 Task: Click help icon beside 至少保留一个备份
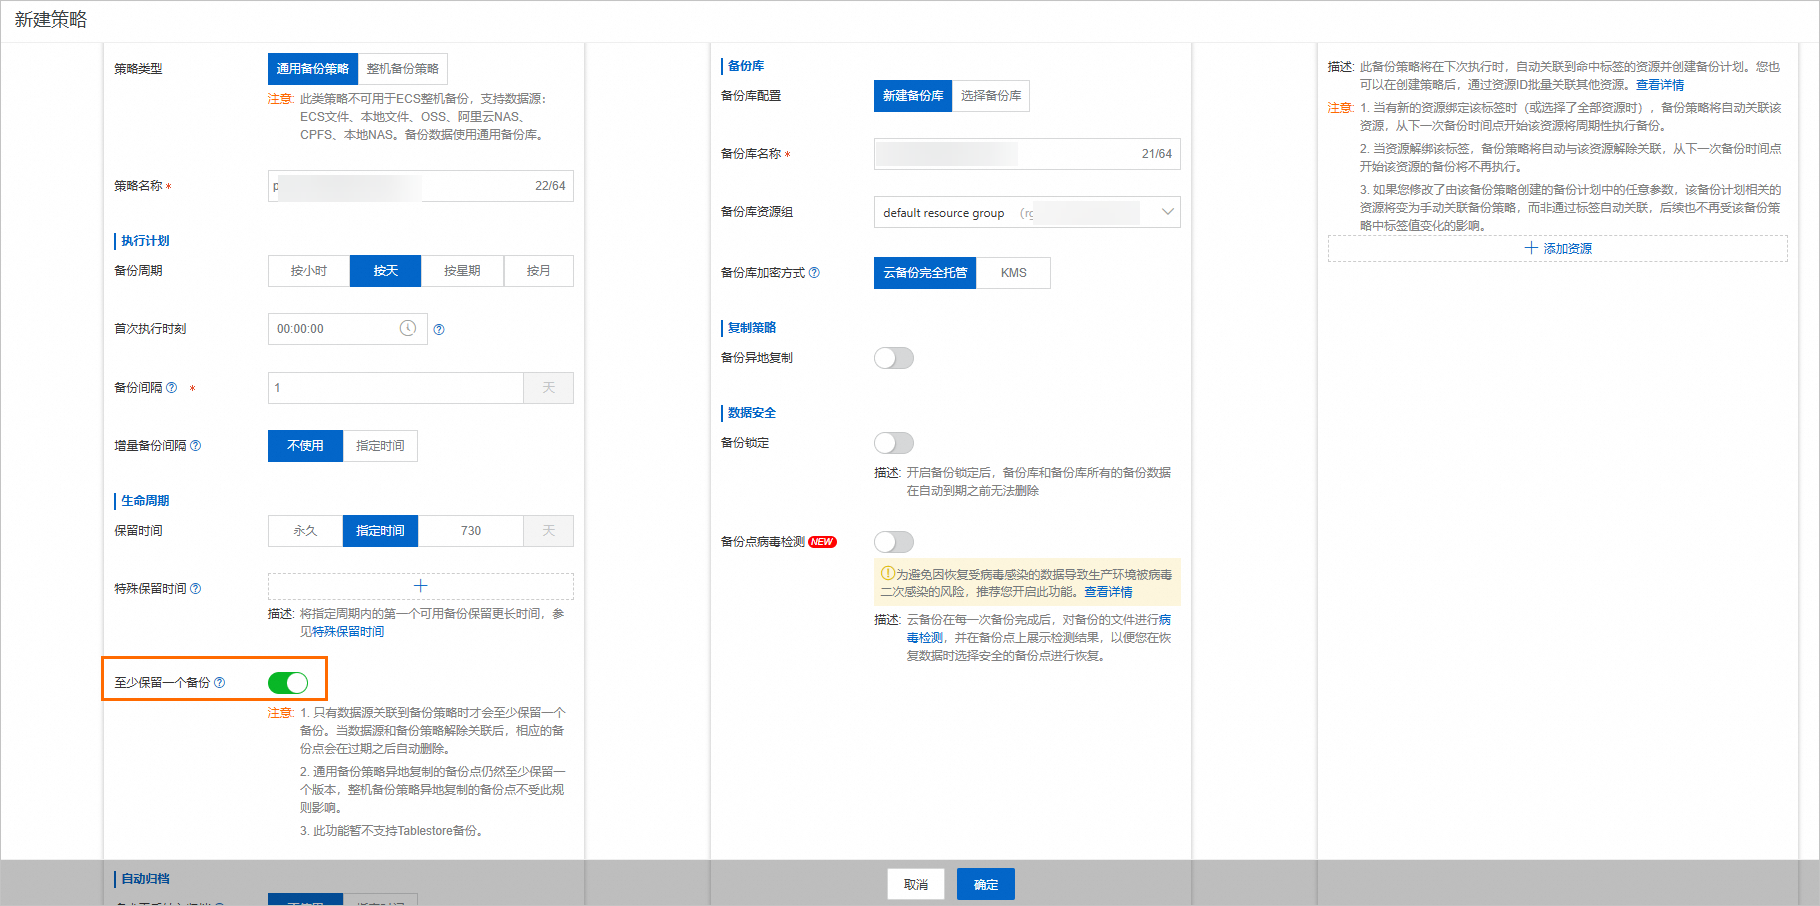pos(219,682)
